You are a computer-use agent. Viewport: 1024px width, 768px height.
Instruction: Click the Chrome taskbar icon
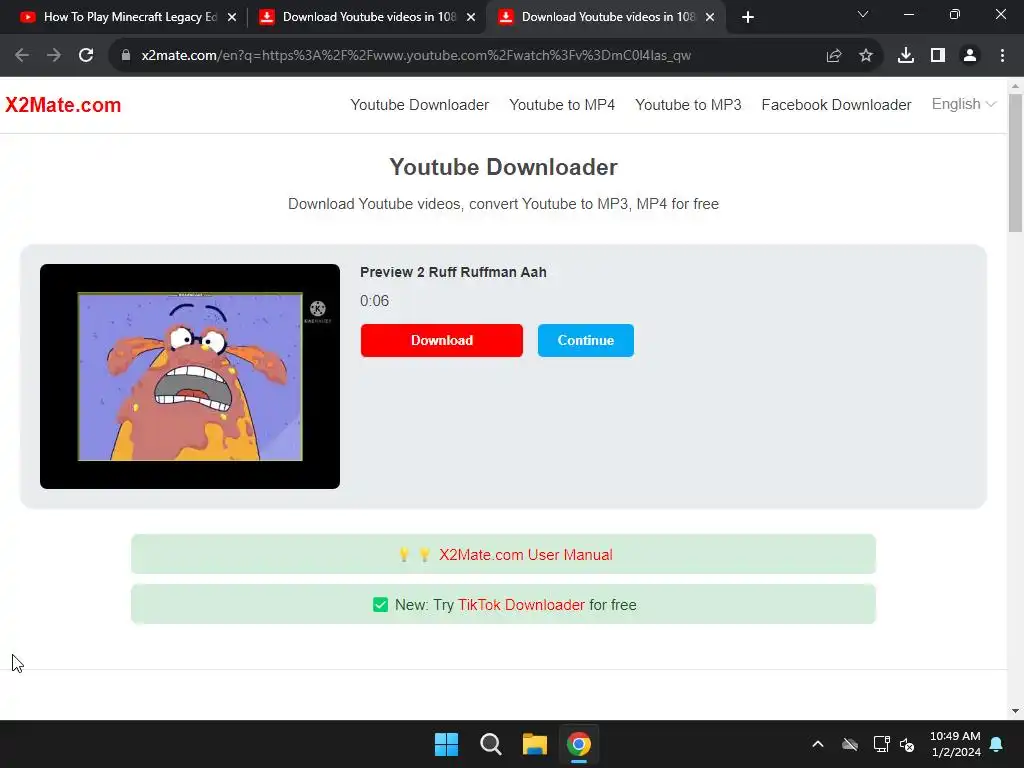[x=579, y=744]
